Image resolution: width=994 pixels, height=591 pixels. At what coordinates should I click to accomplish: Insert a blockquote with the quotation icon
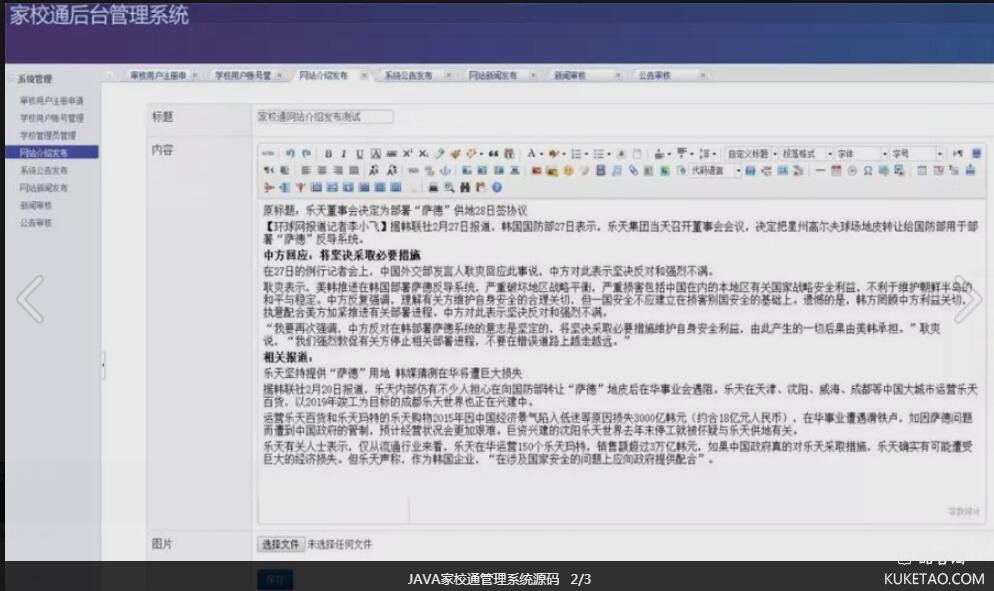click(493, 154)
